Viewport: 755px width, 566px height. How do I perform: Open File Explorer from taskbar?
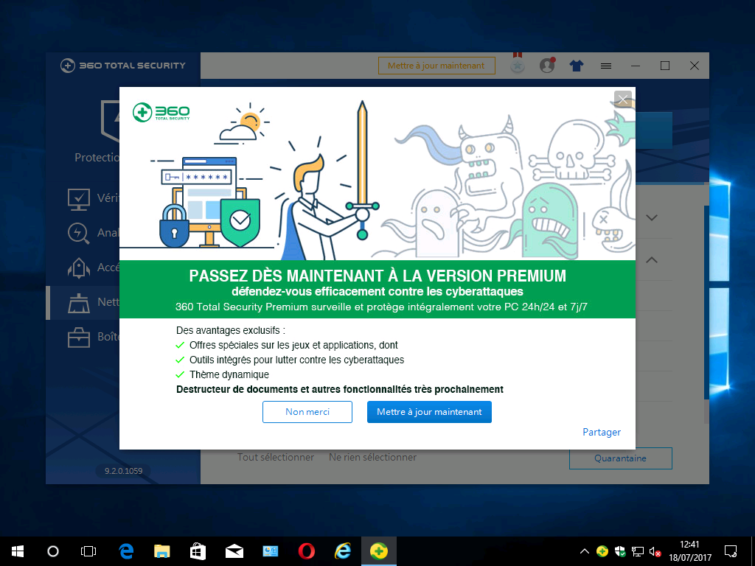pyautogui.click(x=162, y=551)
